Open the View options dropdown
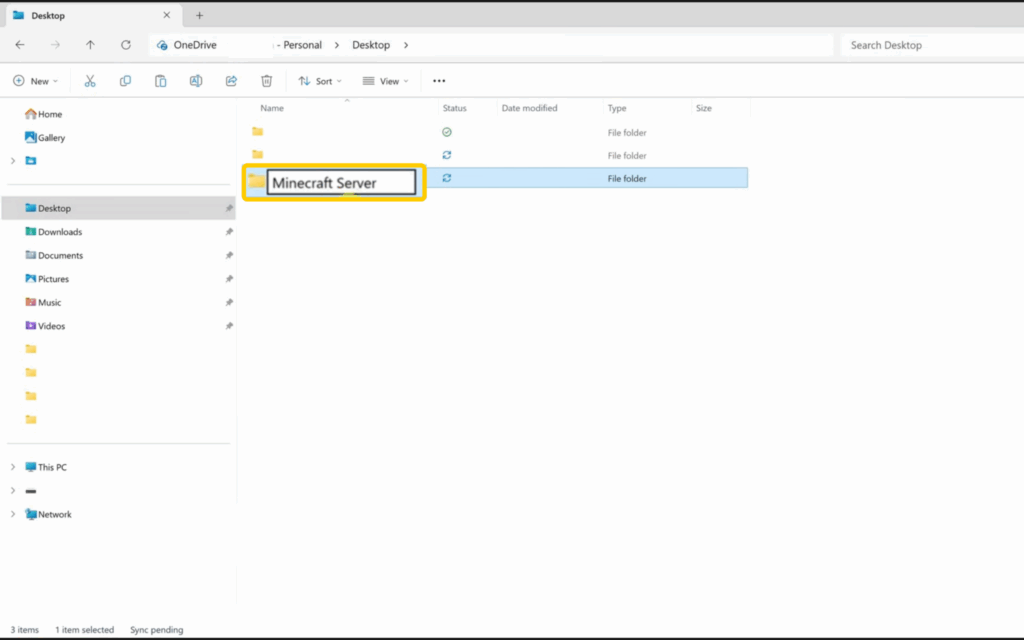 pos(385,81)
